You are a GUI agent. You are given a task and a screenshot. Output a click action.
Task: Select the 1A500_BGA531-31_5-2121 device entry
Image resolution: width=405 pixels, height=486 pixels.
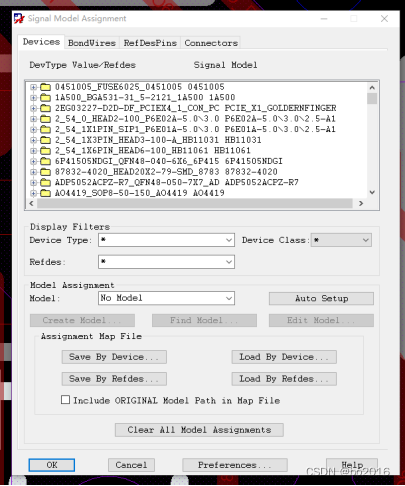point(145,98)
